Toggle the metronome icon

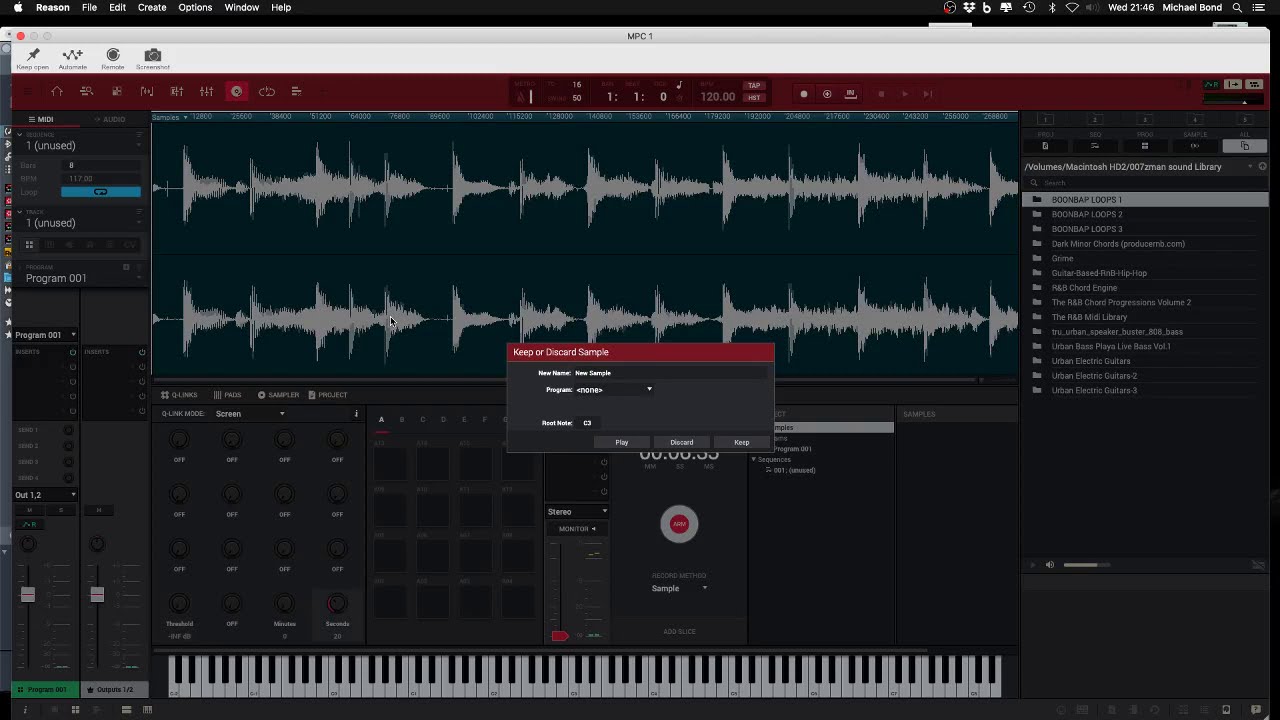coord(520,97)
